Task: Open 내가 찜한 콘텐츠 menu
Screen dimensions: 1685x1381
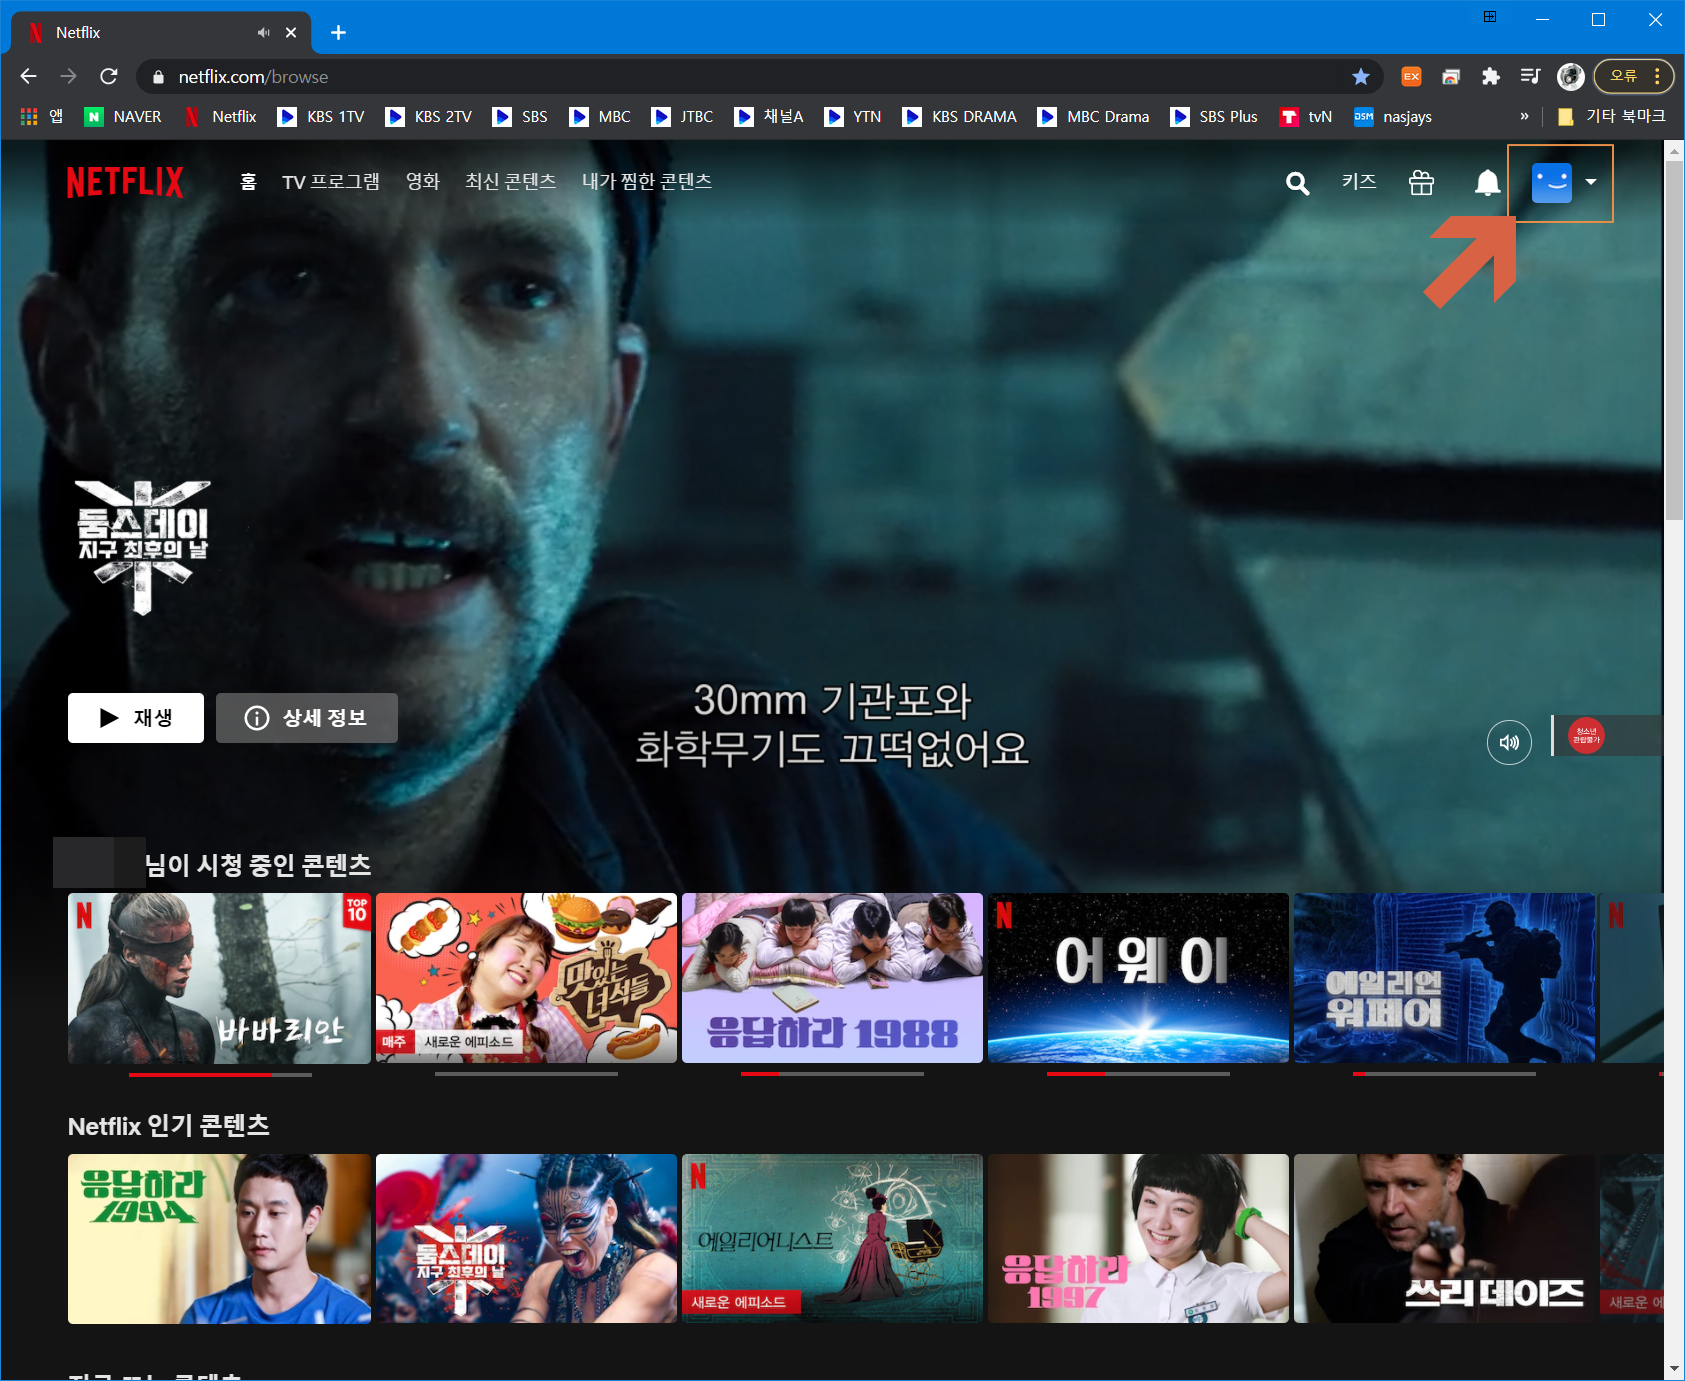Action: [647, 182]
